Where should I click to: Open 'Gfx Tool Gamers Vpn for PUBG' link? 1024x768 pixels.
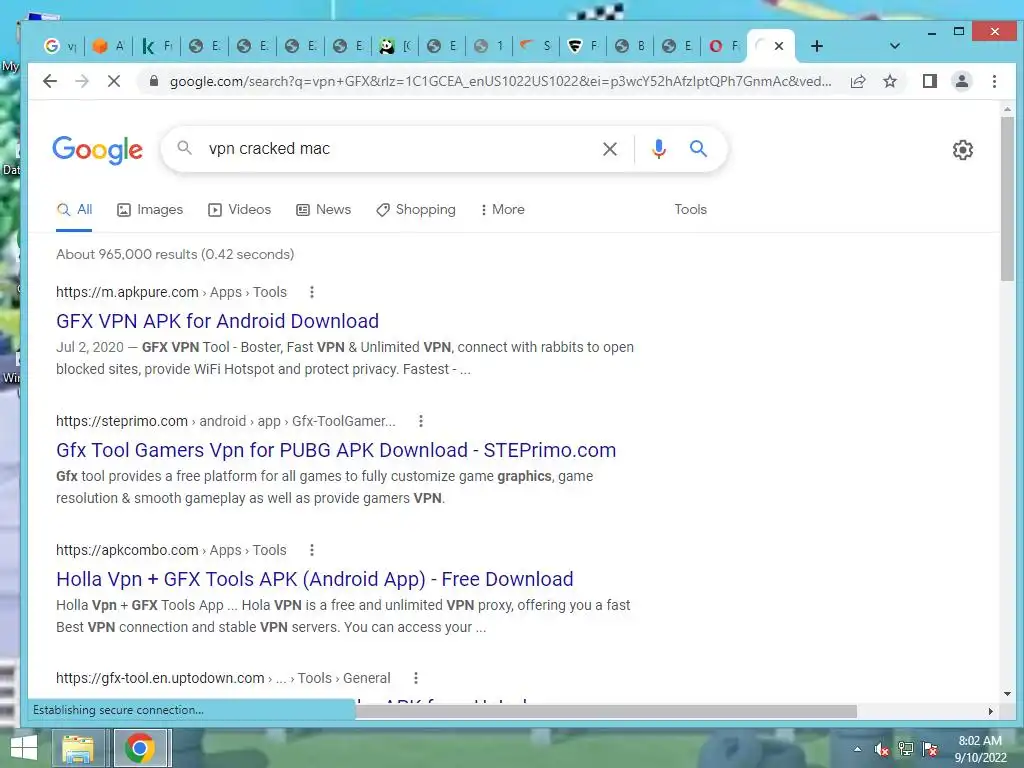[336, 451]
